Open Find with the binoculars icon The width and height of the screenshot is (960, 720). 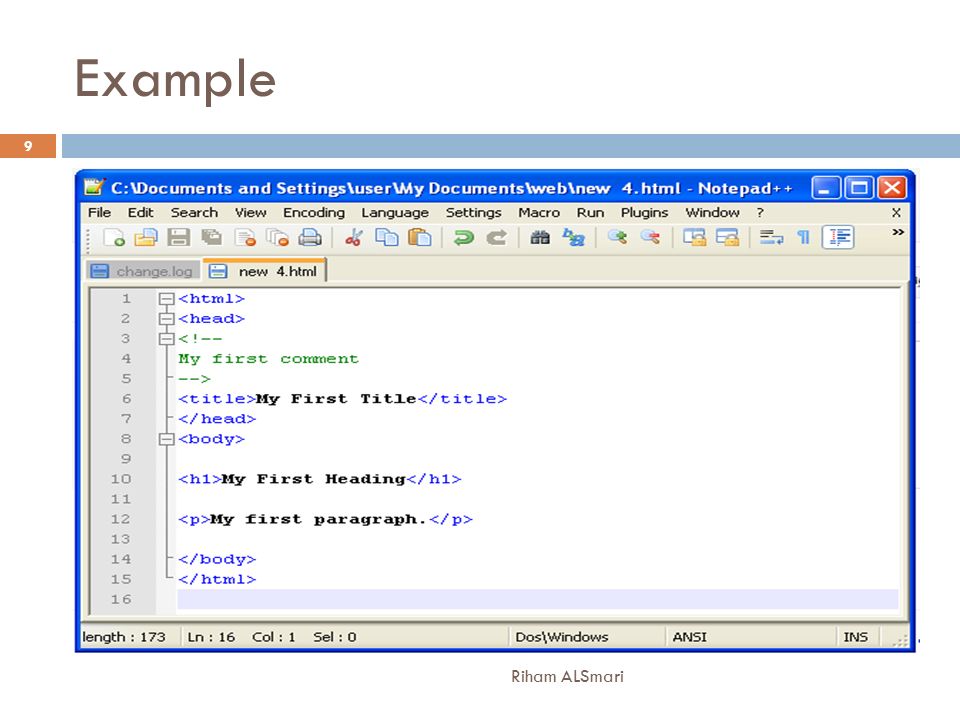click(x=539, y=238)
